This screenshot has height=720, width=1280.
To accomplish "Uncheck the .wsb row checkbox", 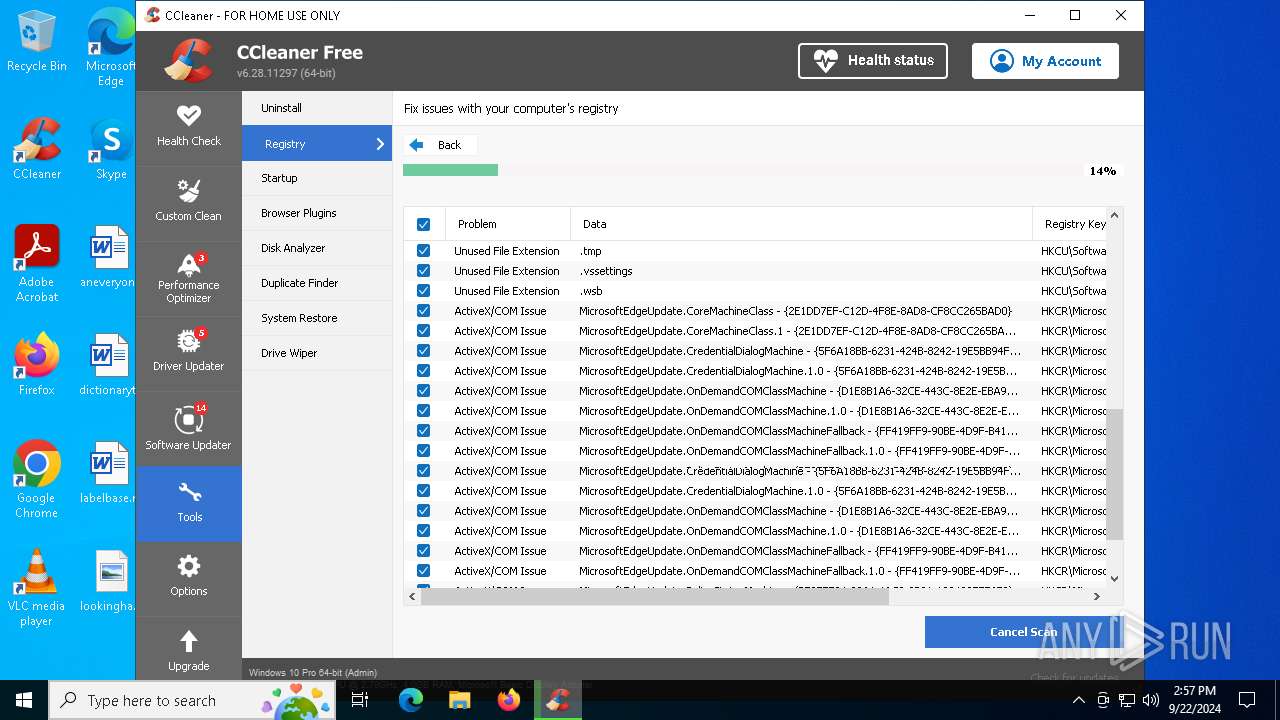I will coord(423,291).
